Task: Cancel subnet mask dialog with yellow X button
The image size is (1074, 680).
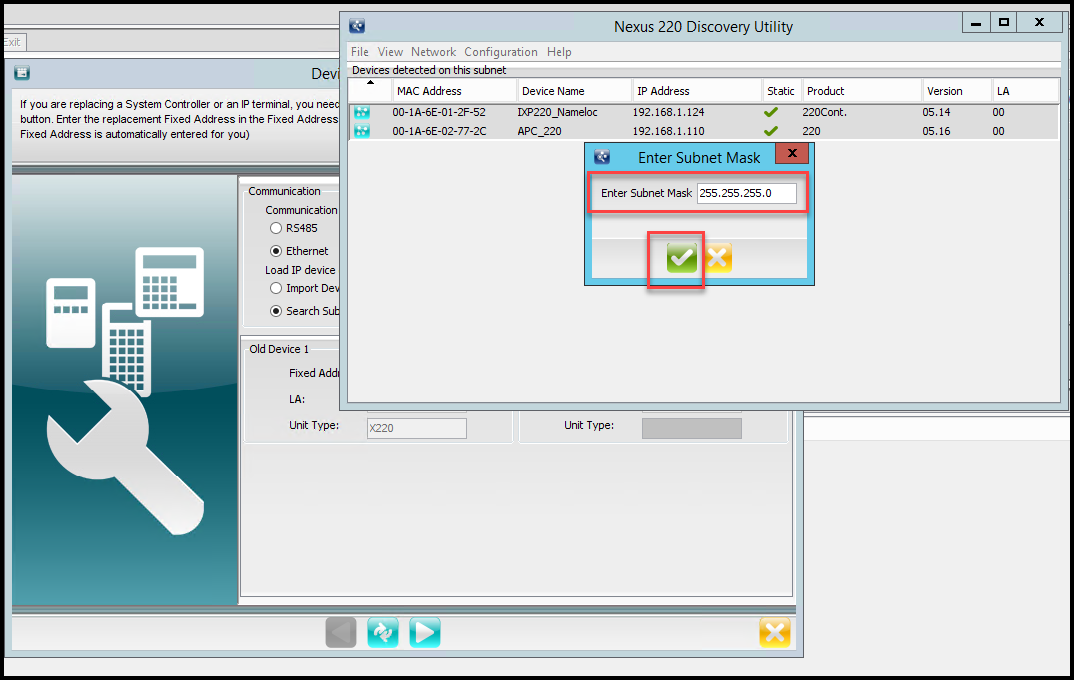Action: pos(717,258)
